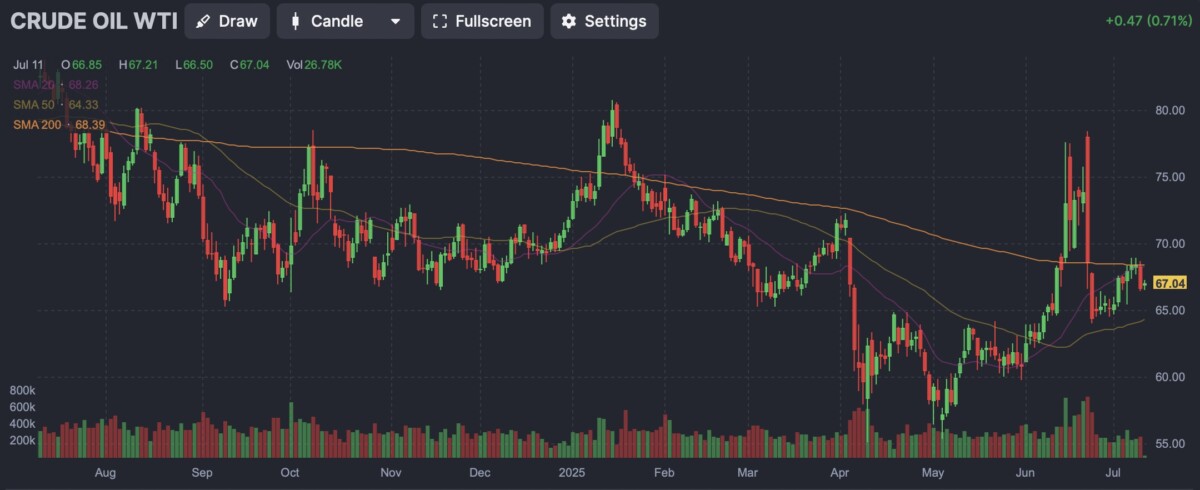Screen dimensions: 1200x490
Task: Click the 60.00 price axis label
Action: pos(1170,377)
